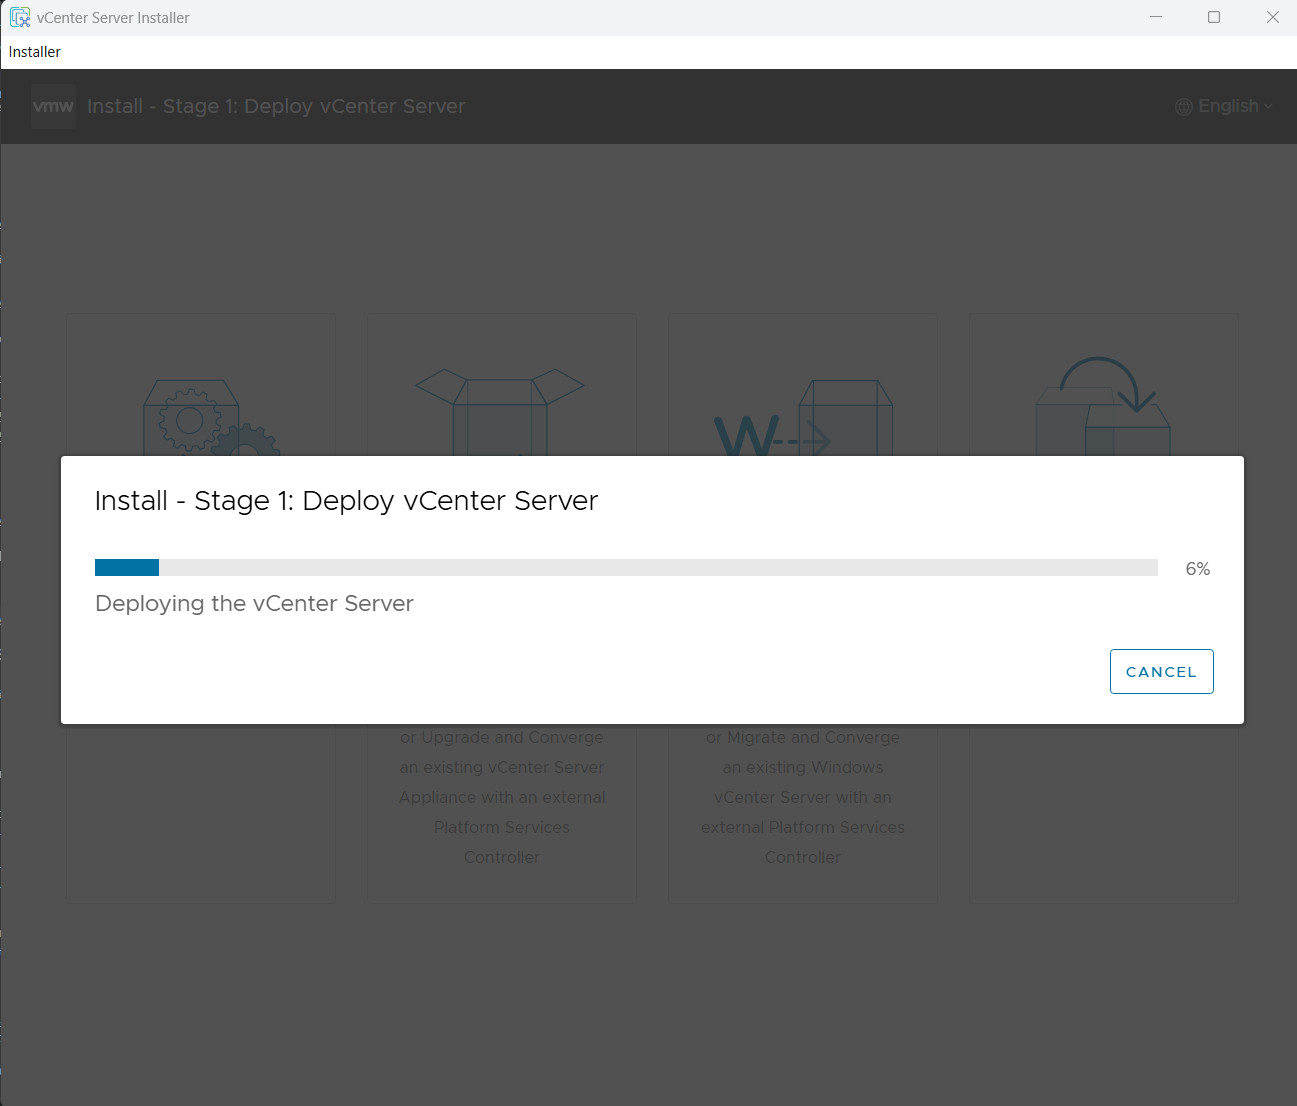
Task: Click the 'Appliance with an external' text
Action: coord(502,797)
